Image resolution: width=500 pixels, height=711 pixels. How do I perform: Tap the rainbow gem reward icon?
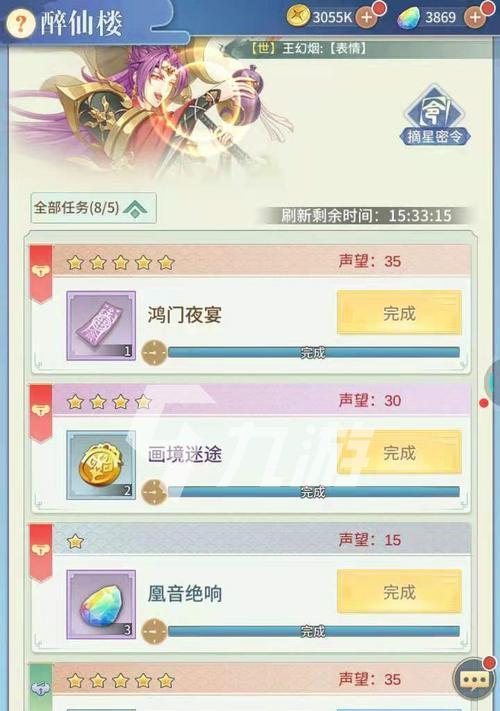[101, 604]
